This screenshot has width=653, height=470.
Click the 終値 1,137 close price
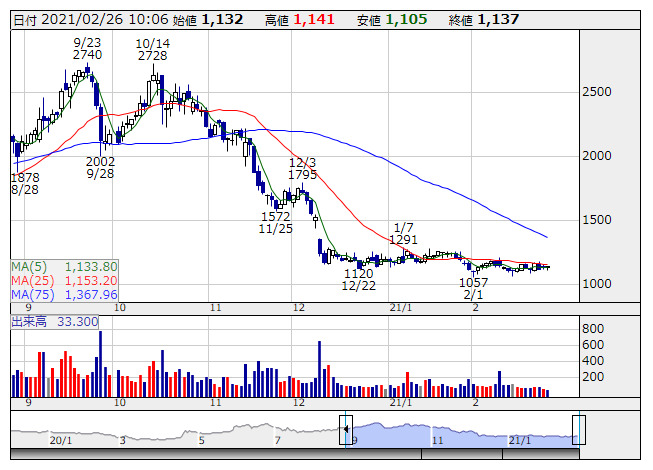tap(484, 20)
